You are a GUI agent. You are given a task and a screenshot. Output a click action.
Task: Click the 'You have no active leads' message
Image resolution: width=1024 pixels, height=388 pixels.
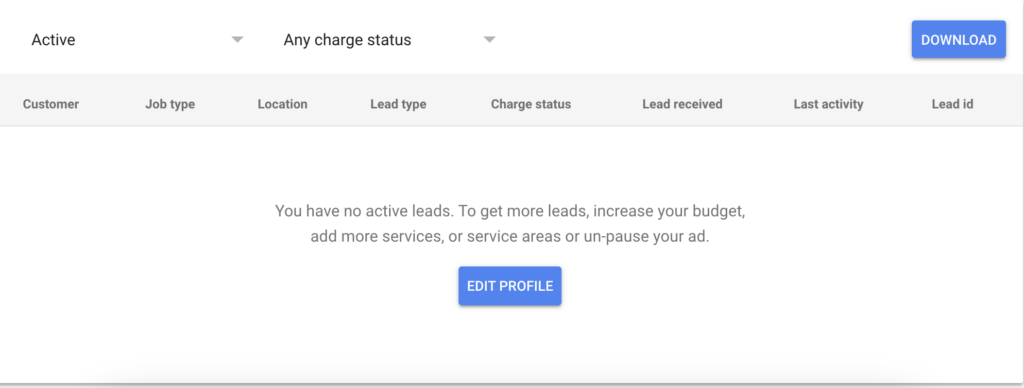[x=510, y=224]
